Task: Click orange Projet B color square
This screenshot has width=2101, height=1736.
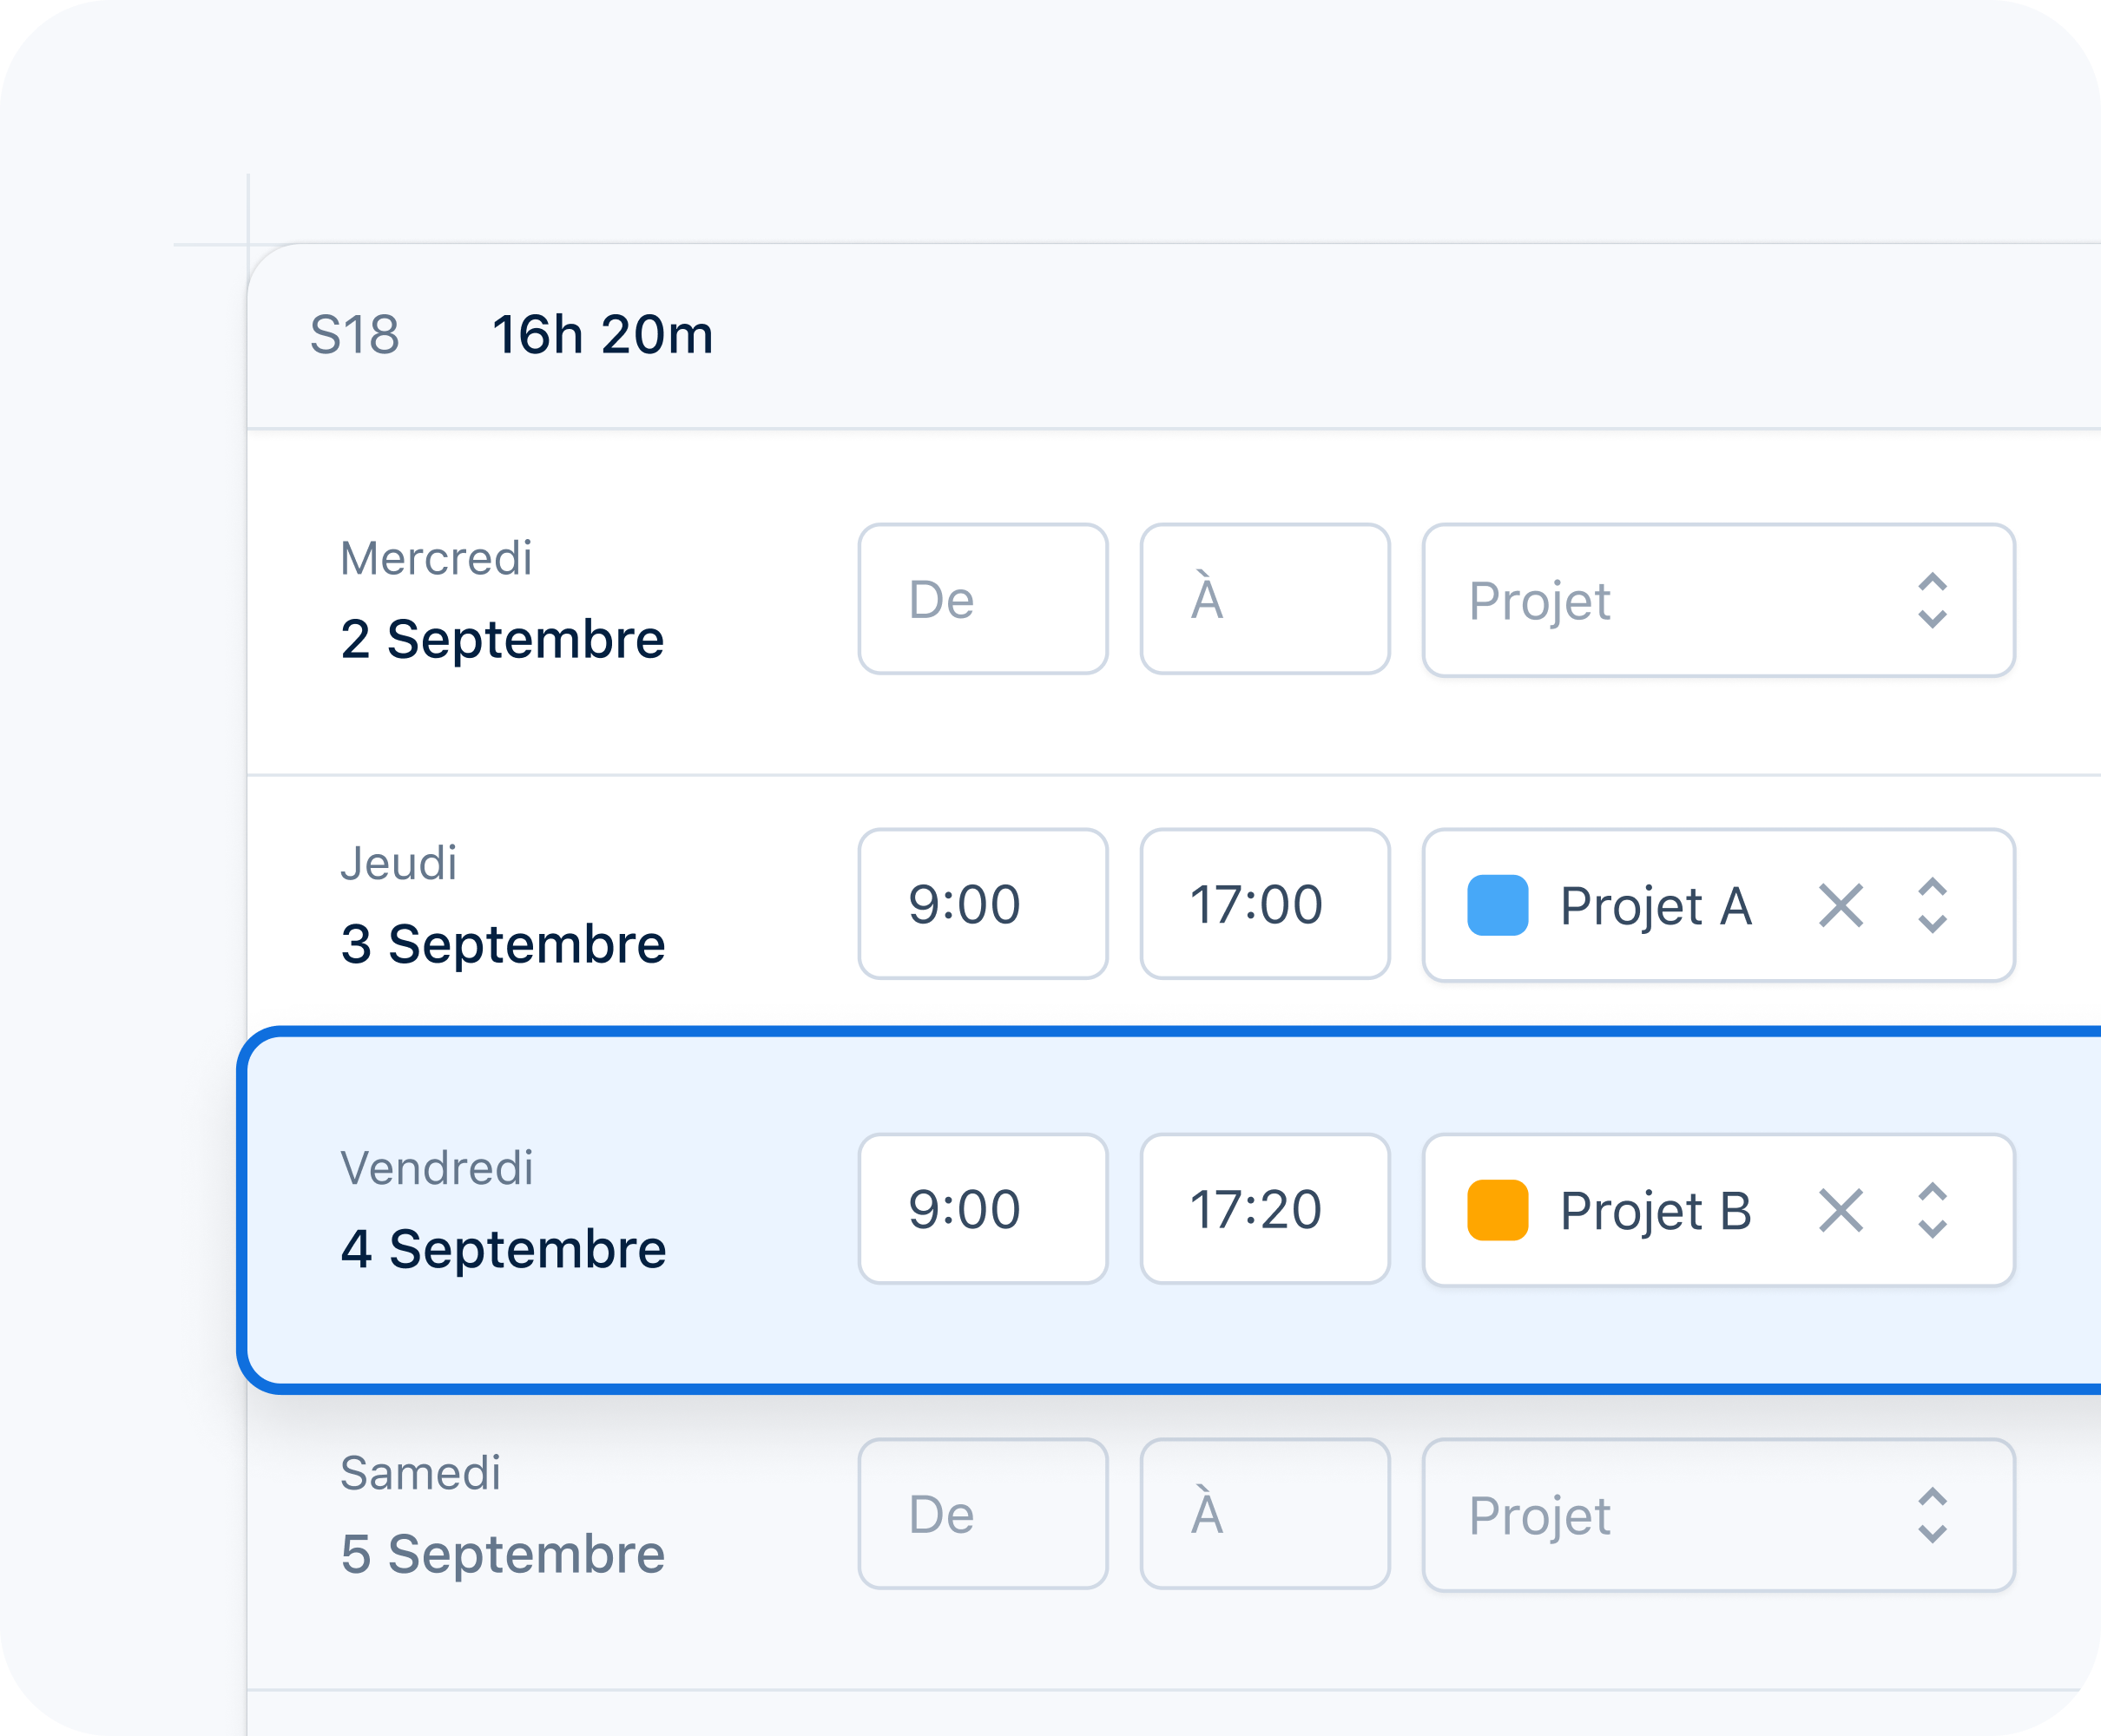Action: pos(1497,1211)
